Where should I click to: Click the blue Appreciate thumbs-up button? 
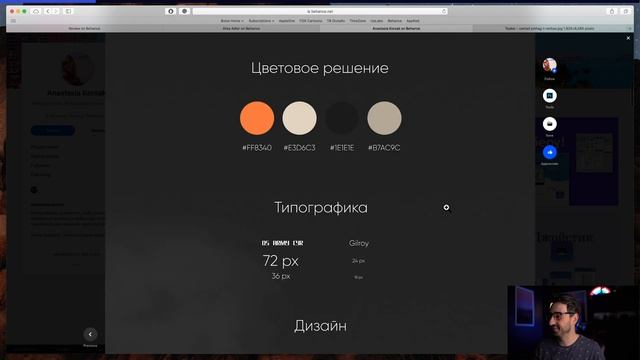[x=549, y=152]
